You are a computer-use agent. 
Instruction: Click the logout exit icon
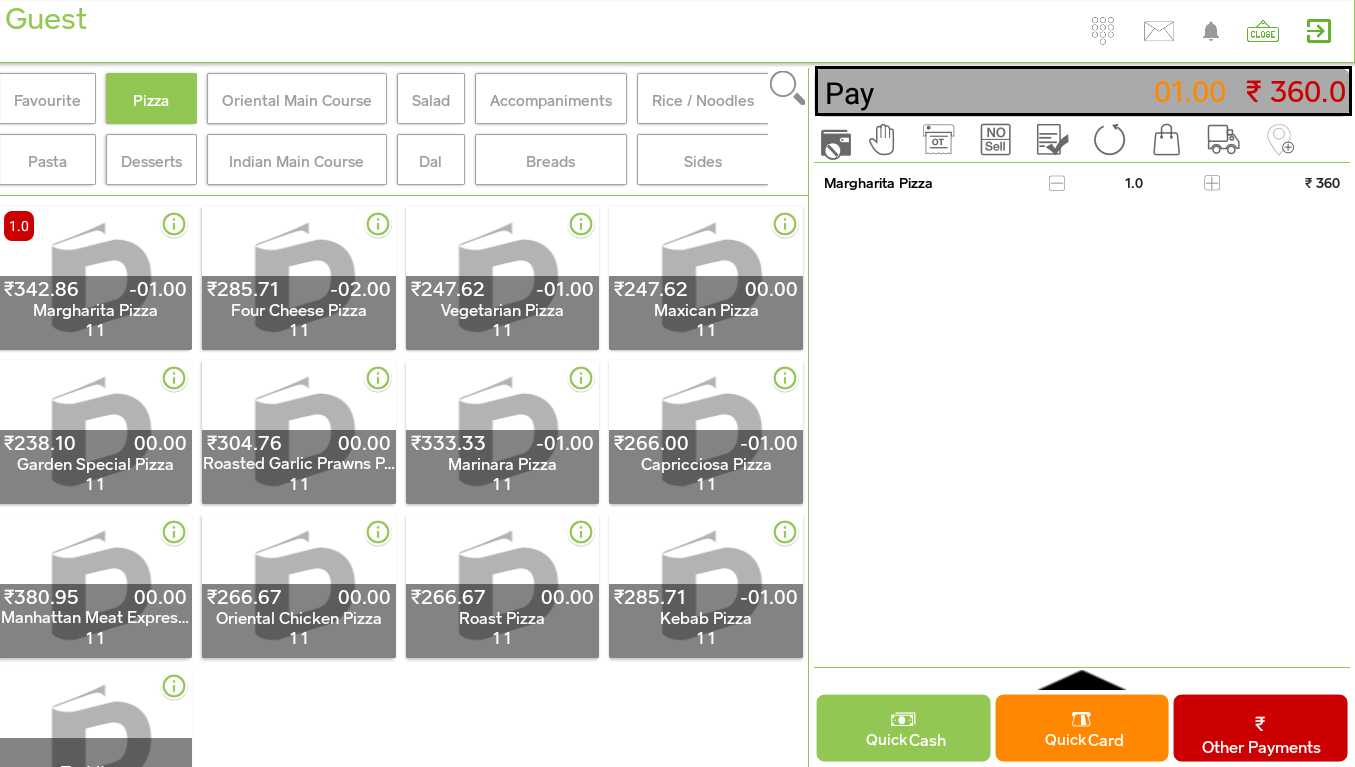(x=1319, y=31)
